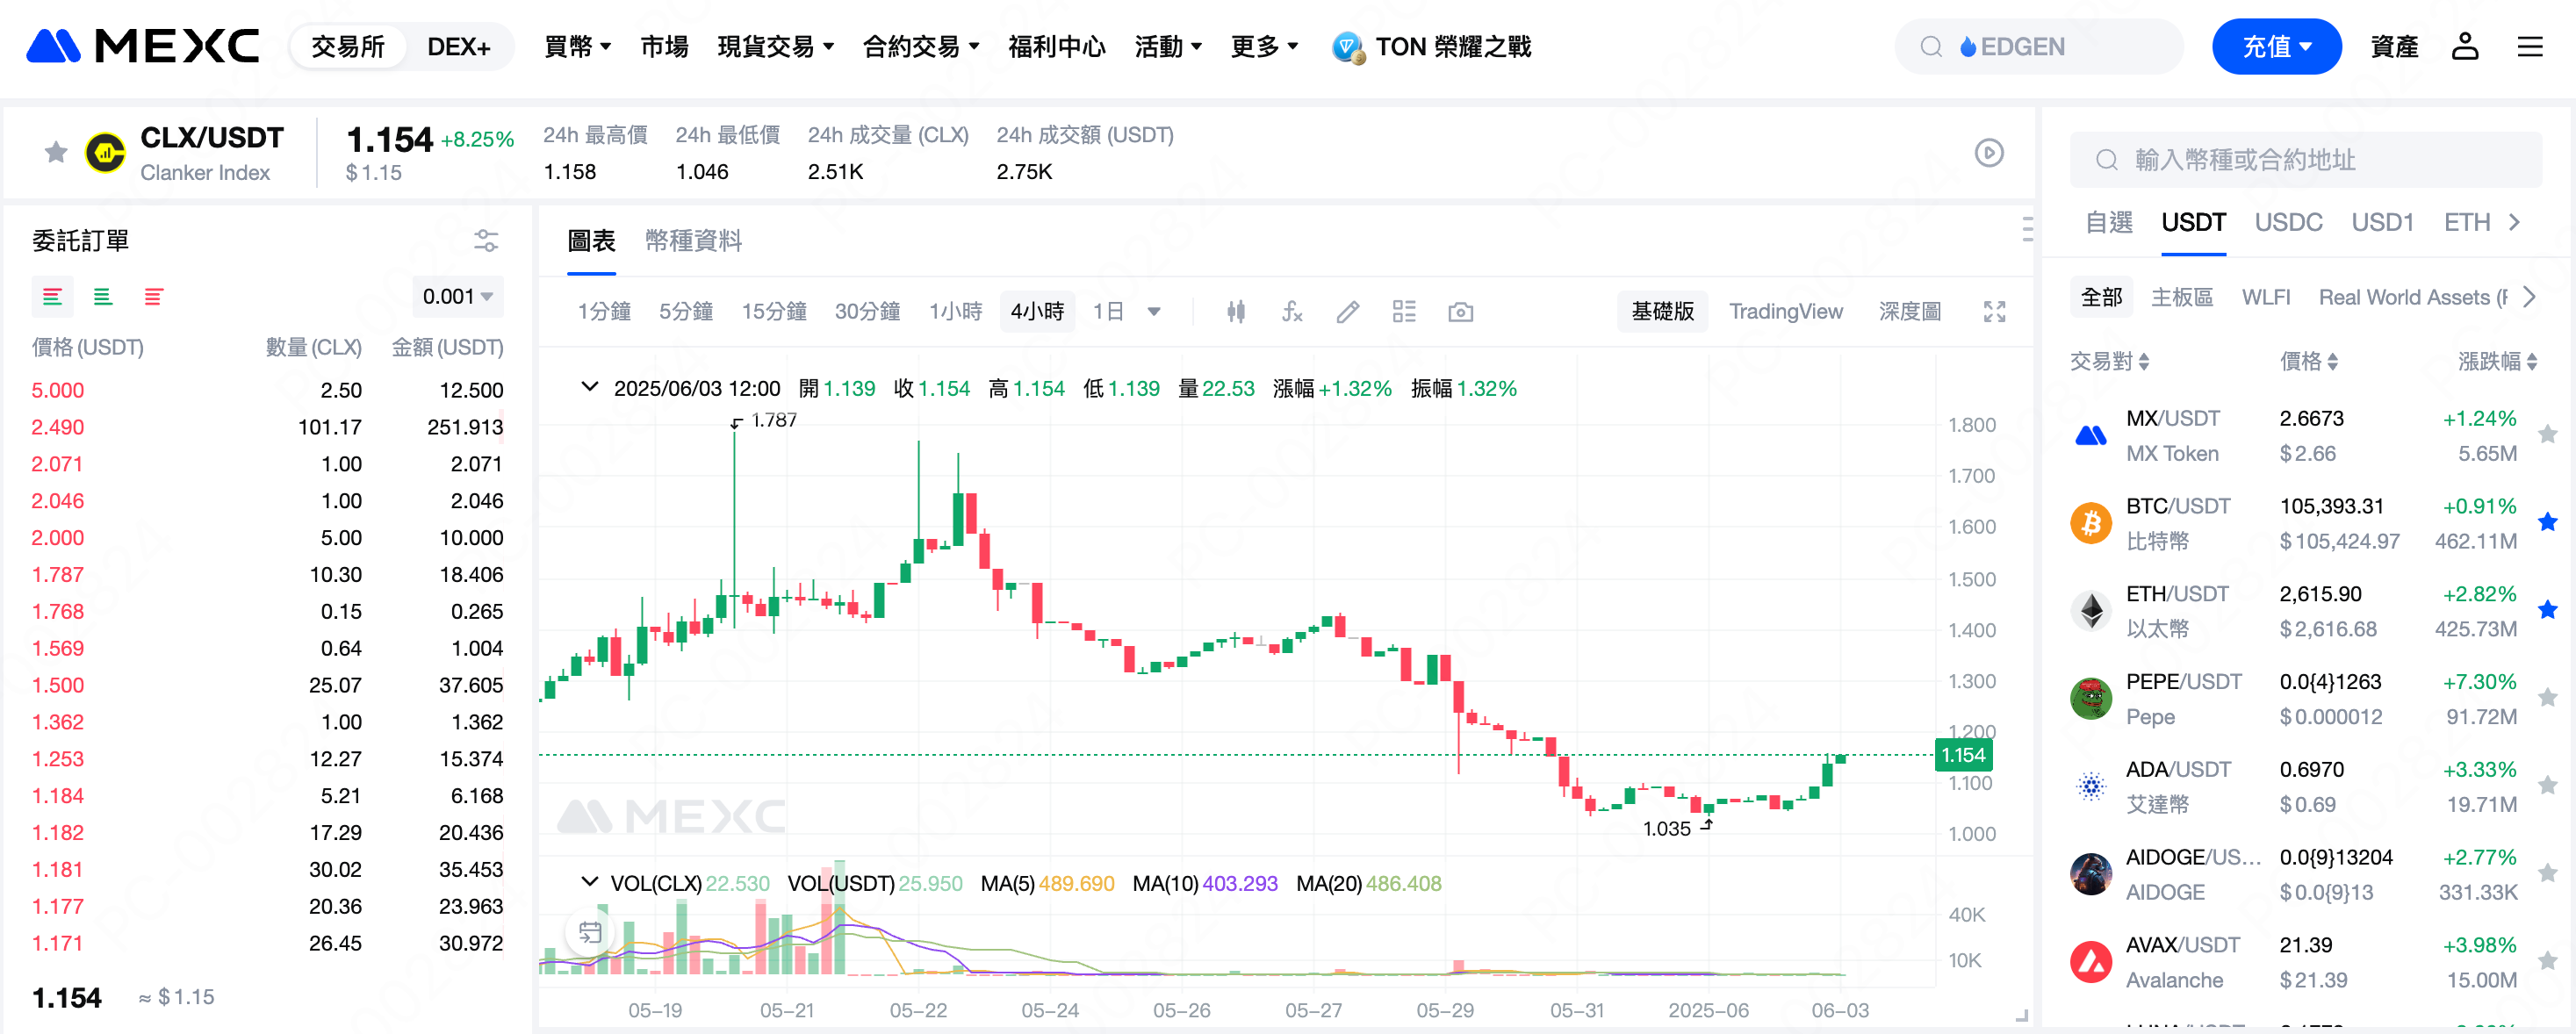This screenshot has width=2576, height=1034.
Task: Click the 充值 deposit button
Action: [2275, 47]
